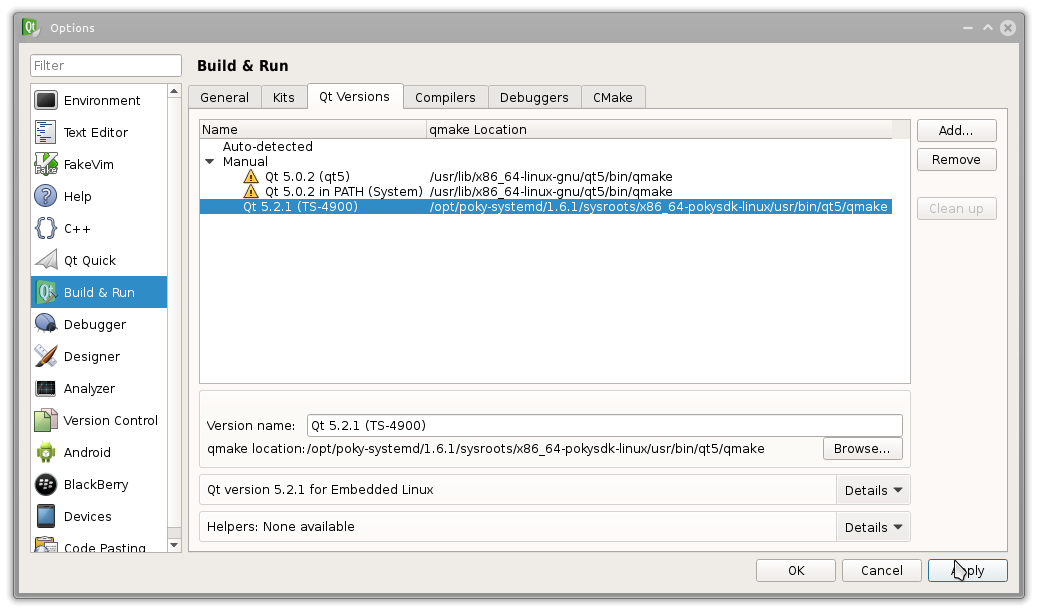Minimize the Options window
Viewport: 1038px width, 612px height.
coord(968,28)
